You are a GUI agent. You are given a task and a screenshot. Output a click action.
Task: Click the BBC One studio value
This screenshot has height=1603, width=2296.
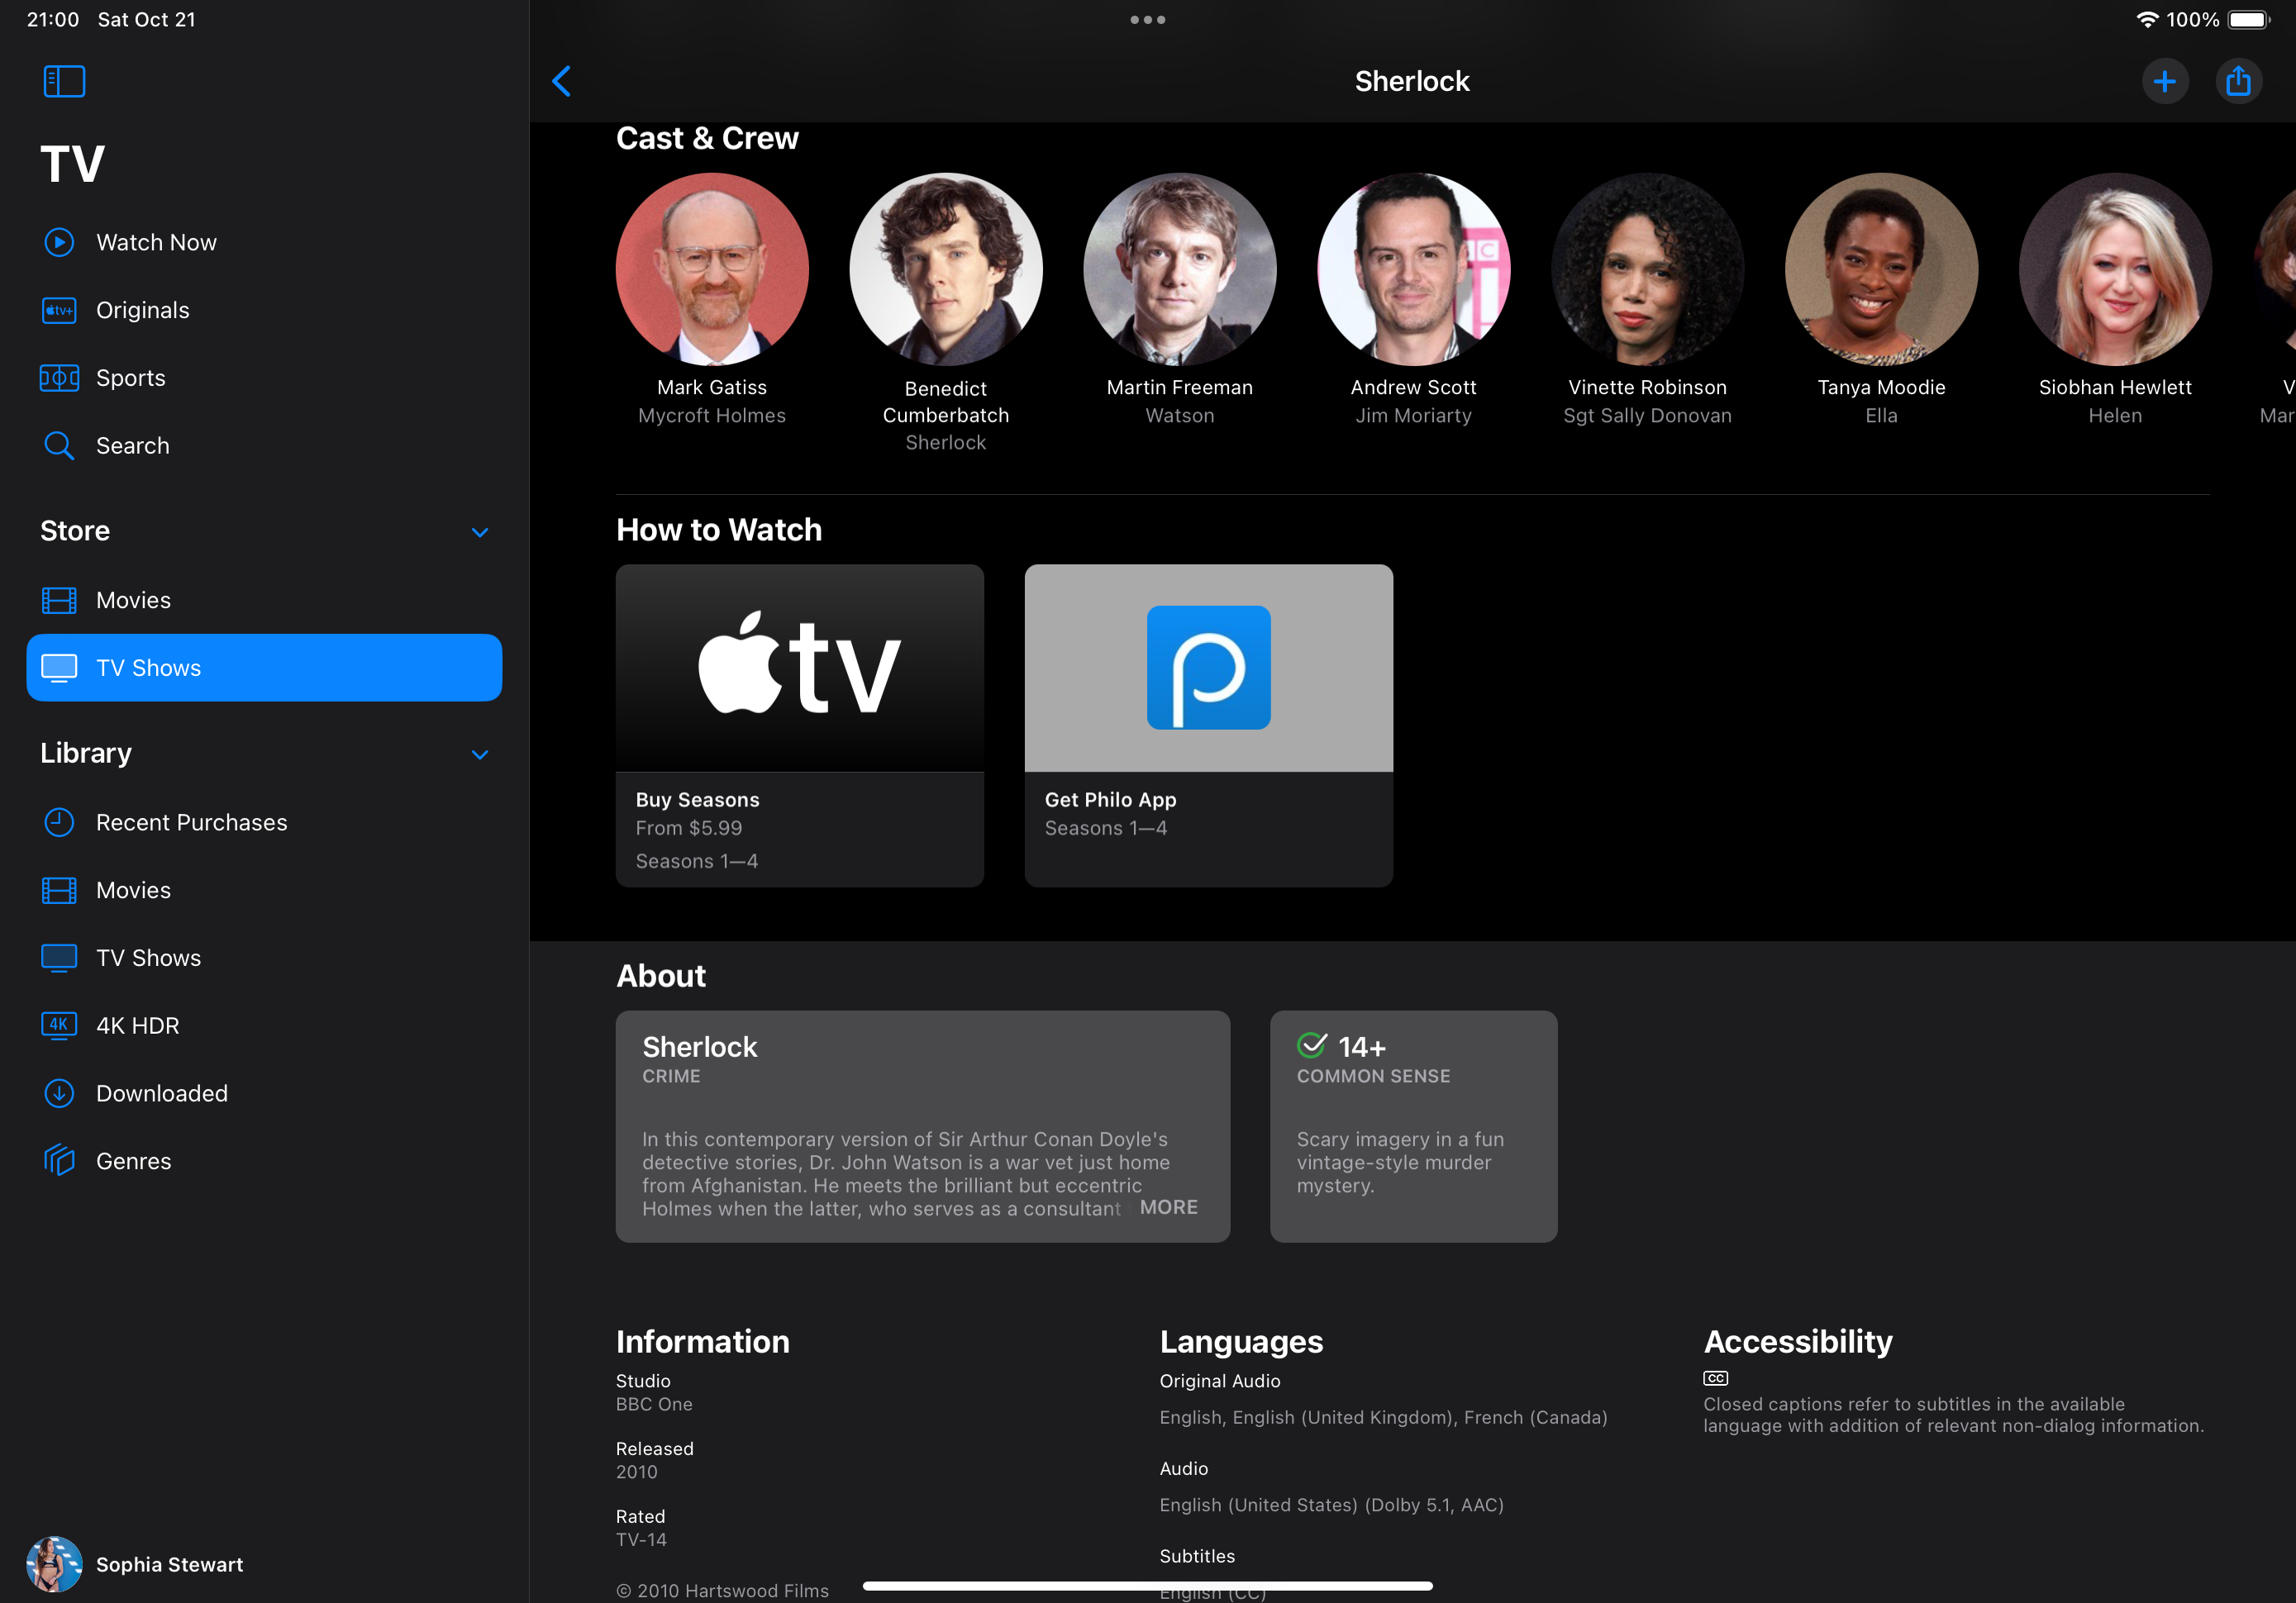click(654, 1404)
